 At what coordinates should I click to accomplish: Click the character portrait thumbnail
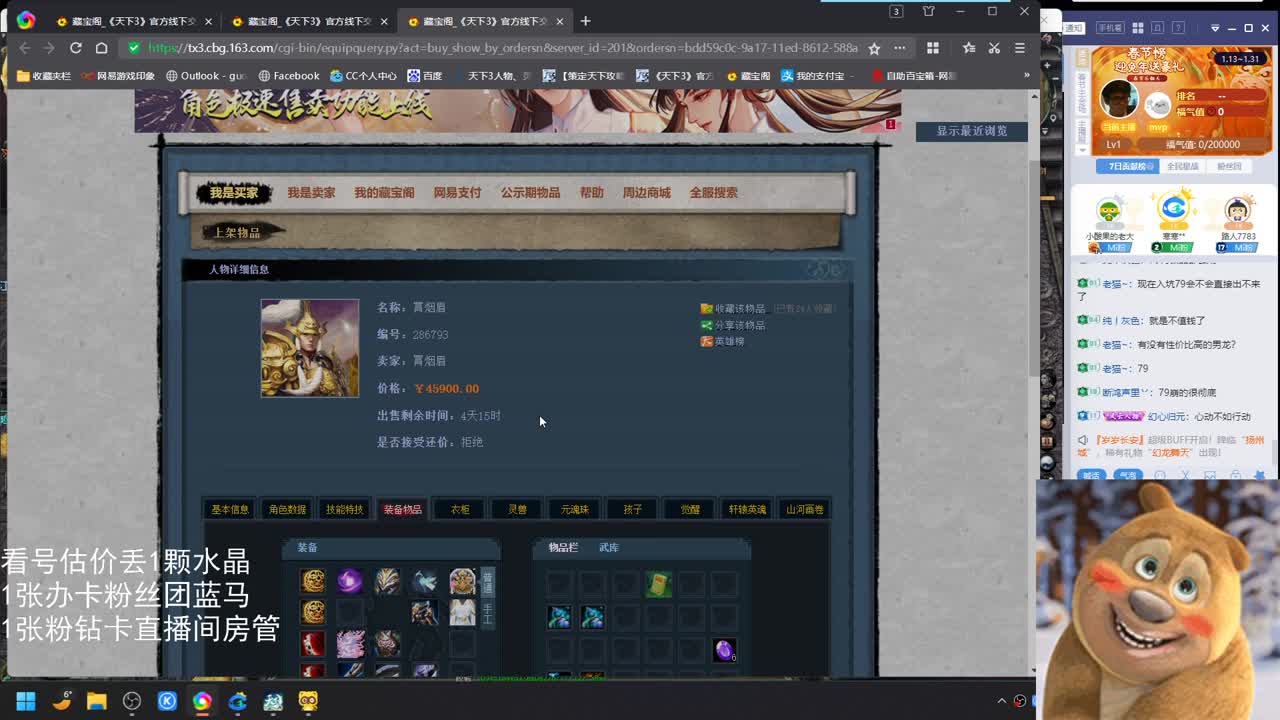click(310, 348)
